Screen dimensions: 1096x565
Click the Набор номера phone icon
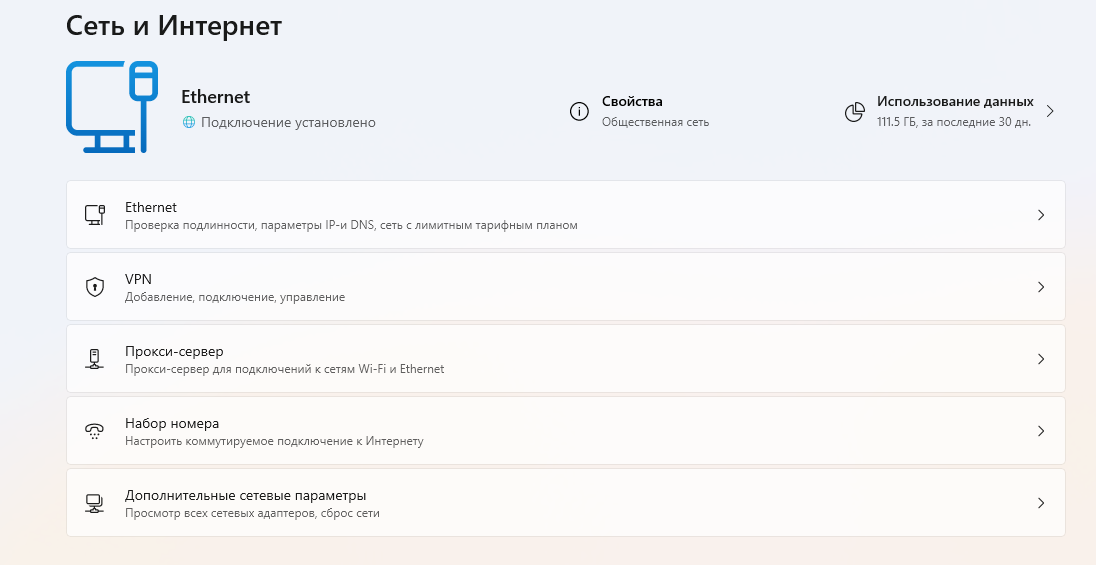95,431
